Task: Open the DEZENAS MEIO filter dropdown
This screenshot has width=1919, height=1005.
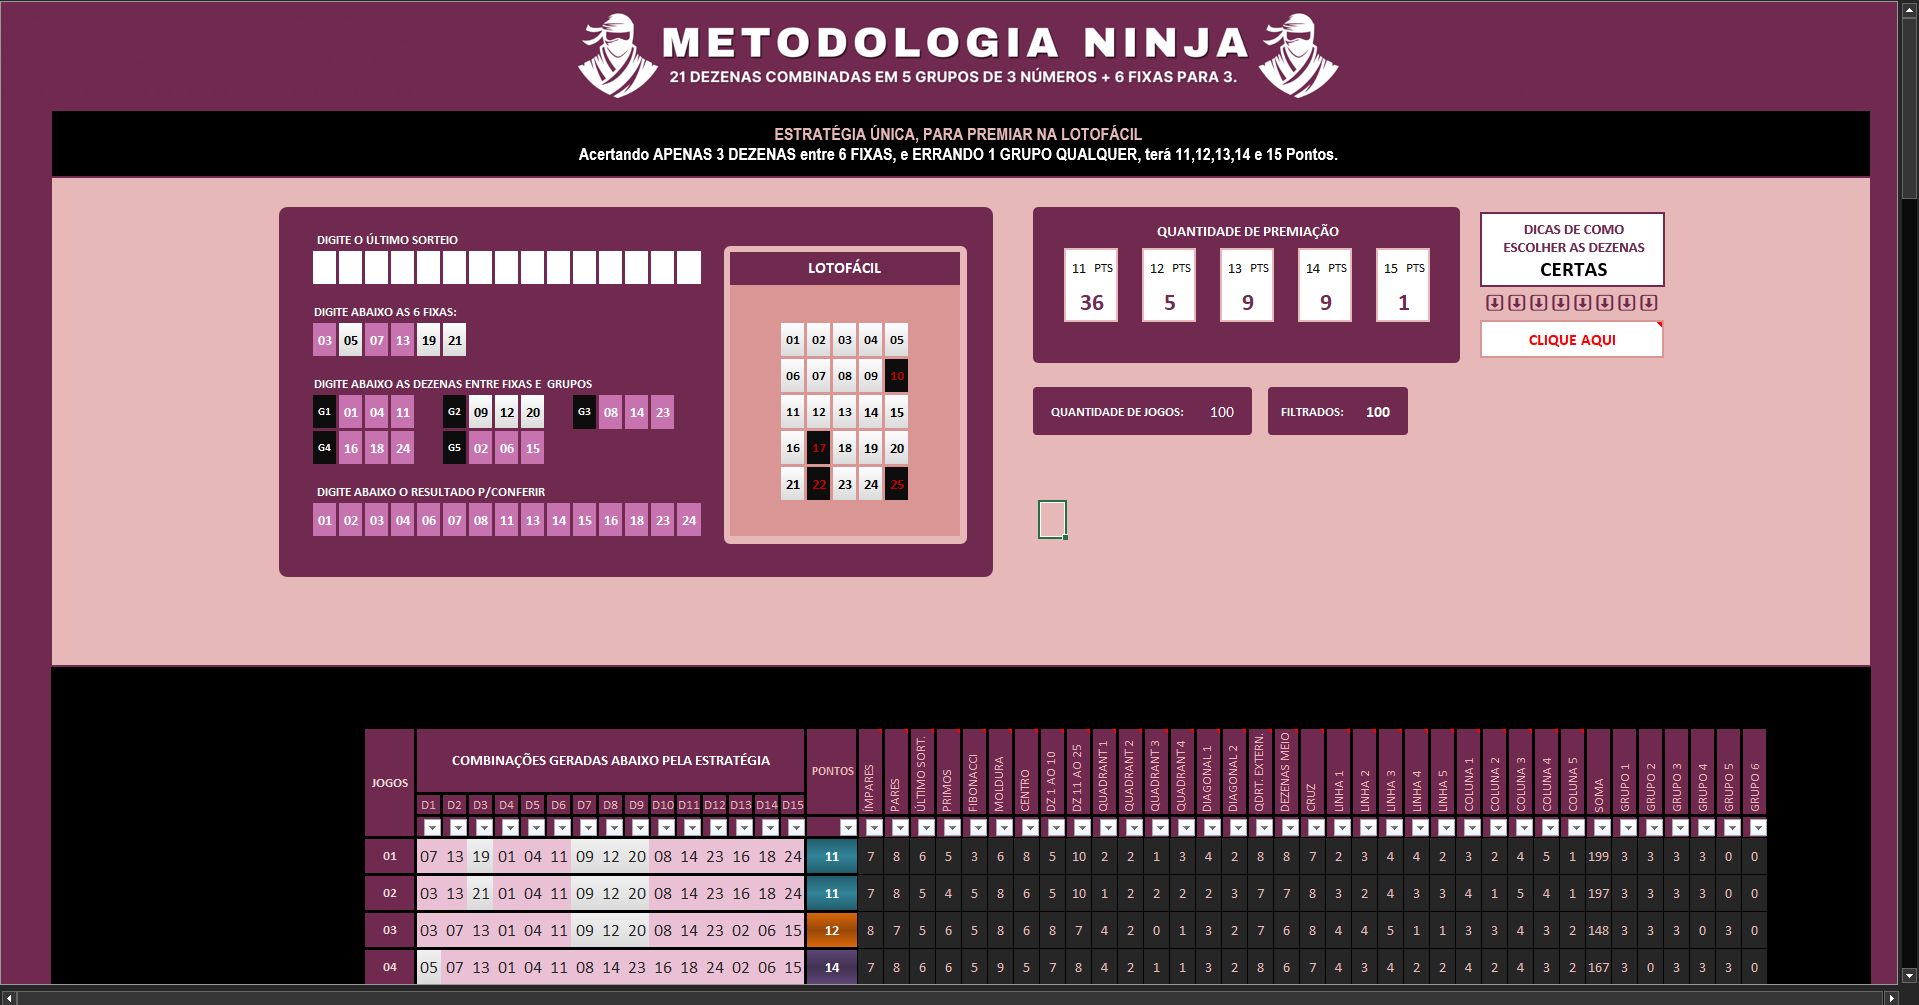Action: tap(1290, 828)
